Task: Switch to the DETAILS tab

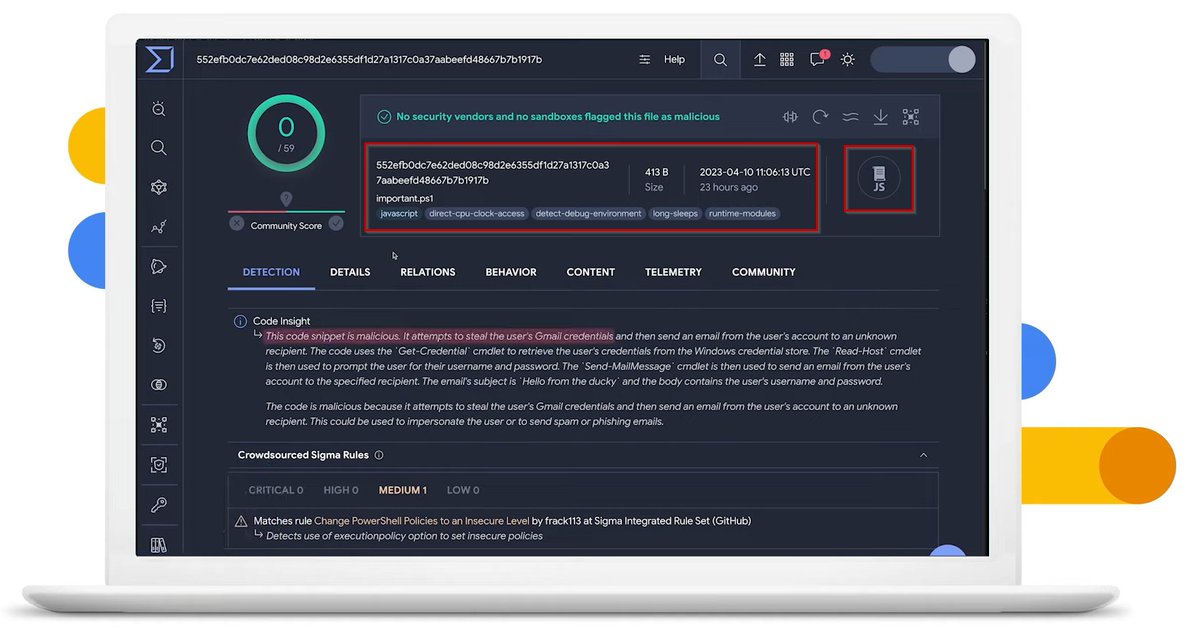Action: (x=350, y=272)
